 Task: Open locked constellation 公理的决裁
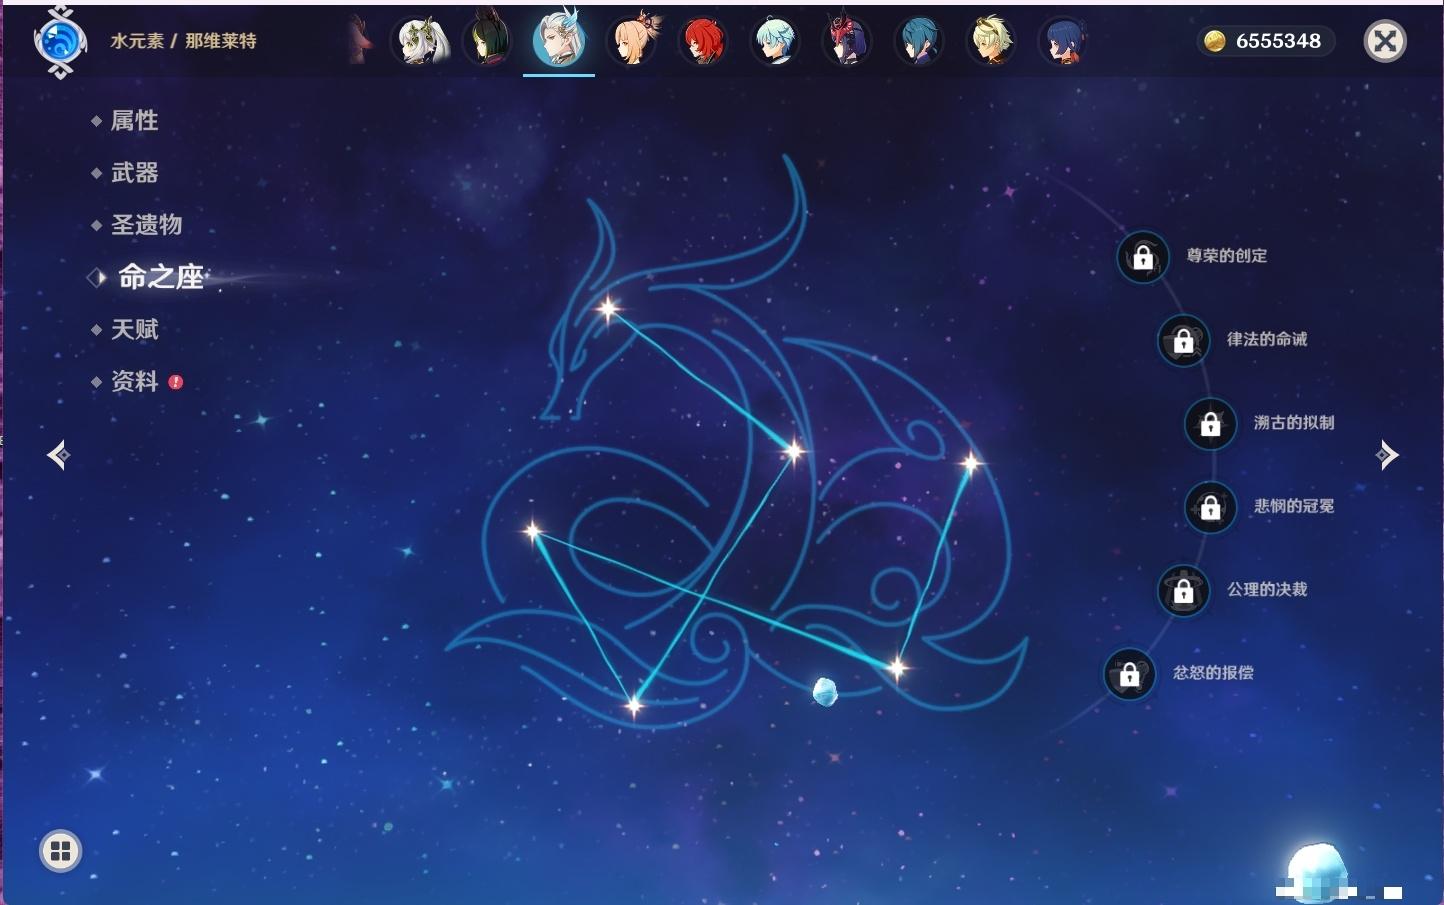click(1183, 590)
